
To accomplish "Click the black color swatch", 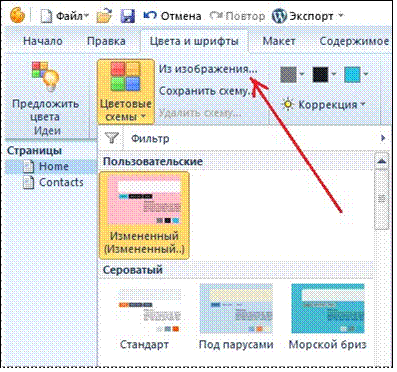I will pyautogui.click(x=320, y=74).
